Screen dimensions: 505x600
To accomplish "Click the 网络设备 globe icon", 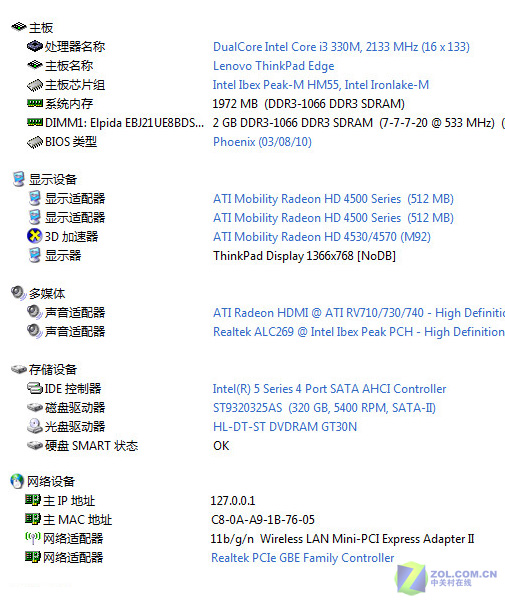I will (x=17, y=481).
